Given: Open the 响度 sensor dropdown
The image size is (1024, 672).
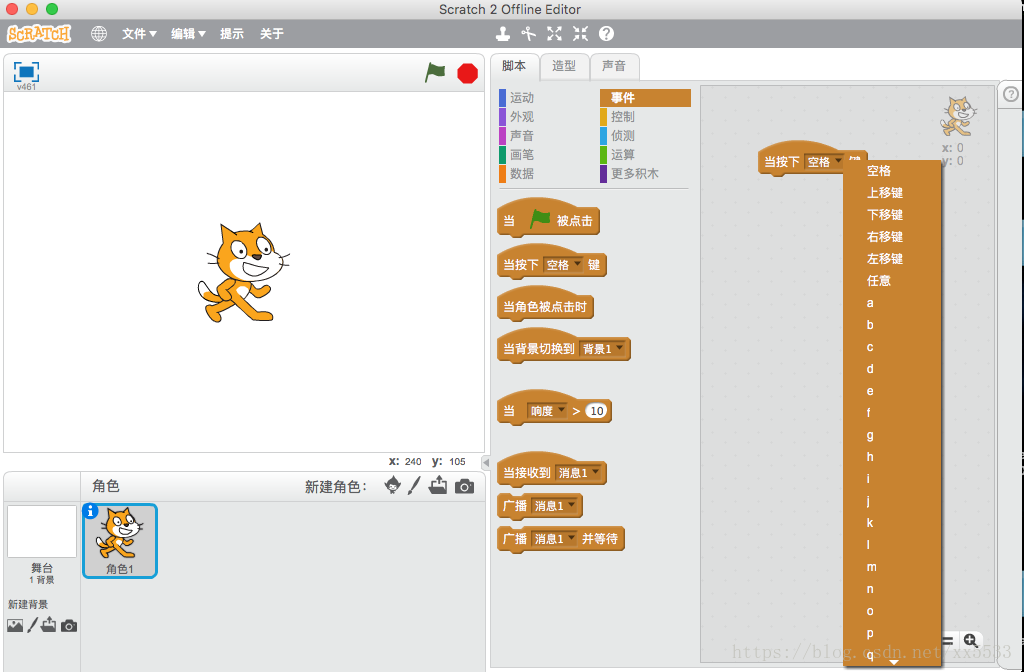Looking at the screenshot, I should 547,411.
